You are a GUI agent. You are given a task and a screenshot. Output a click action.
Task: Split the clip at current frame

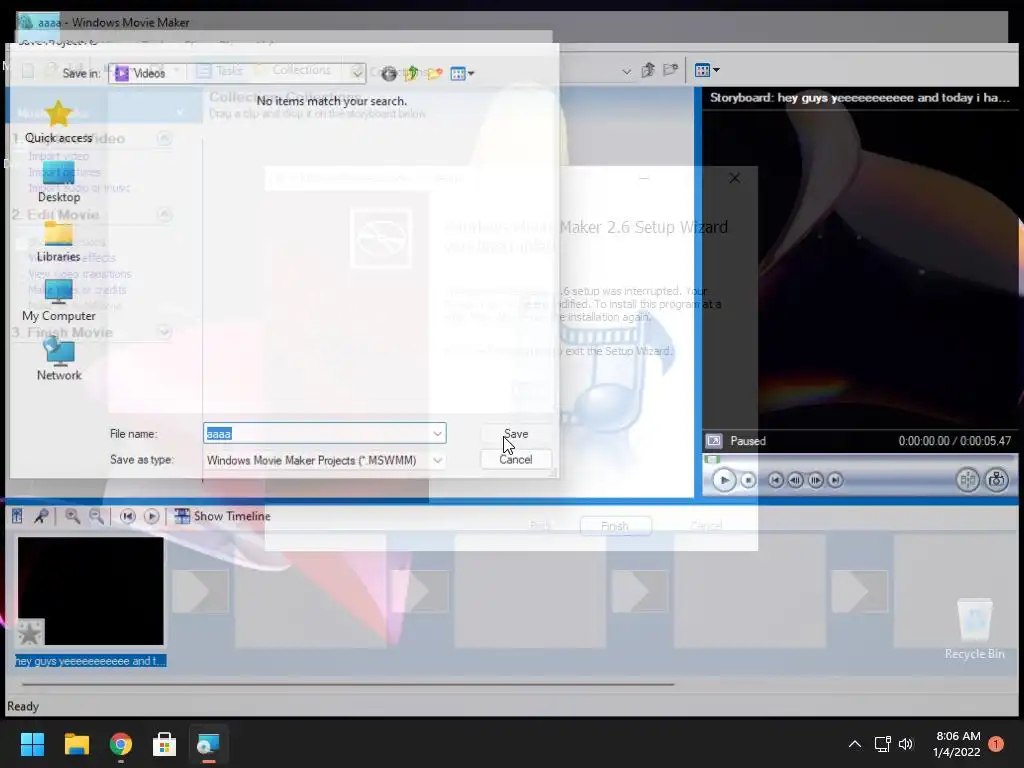tap(967, 480)
